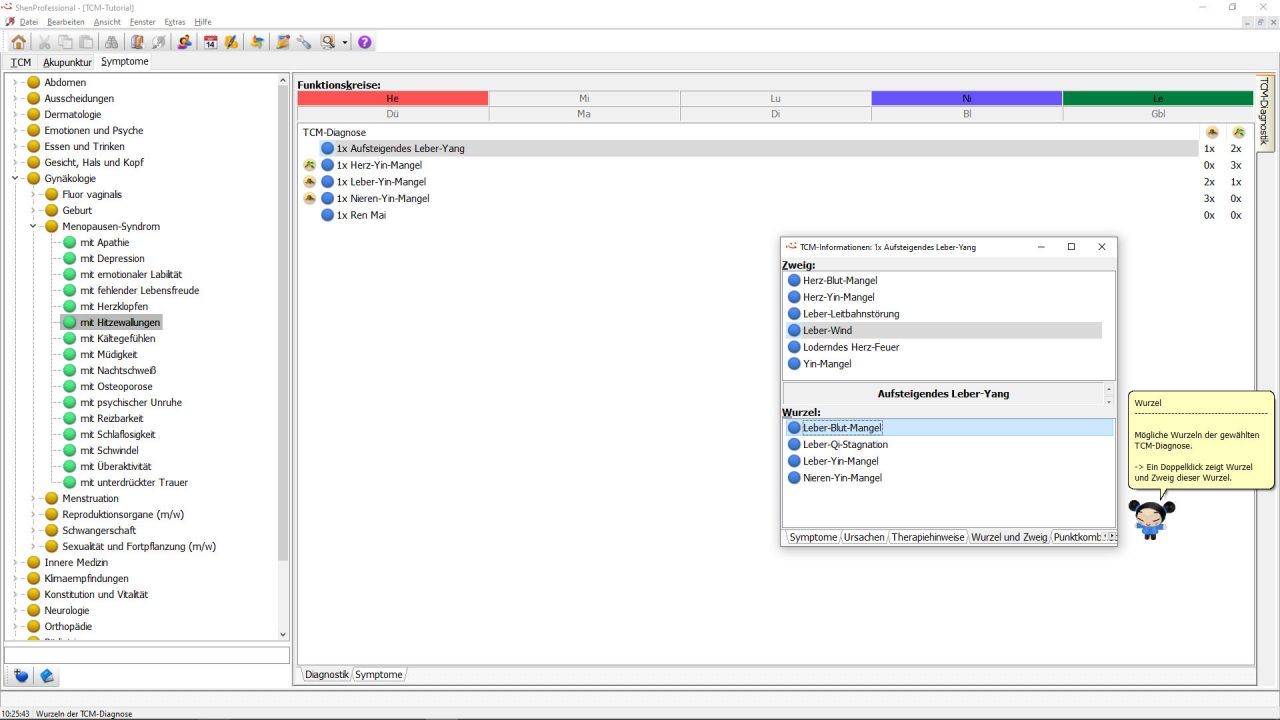Open dropdown arrow next to magnifier icon
This screenshot has width=1280, height=720.
tap(345, 42)
